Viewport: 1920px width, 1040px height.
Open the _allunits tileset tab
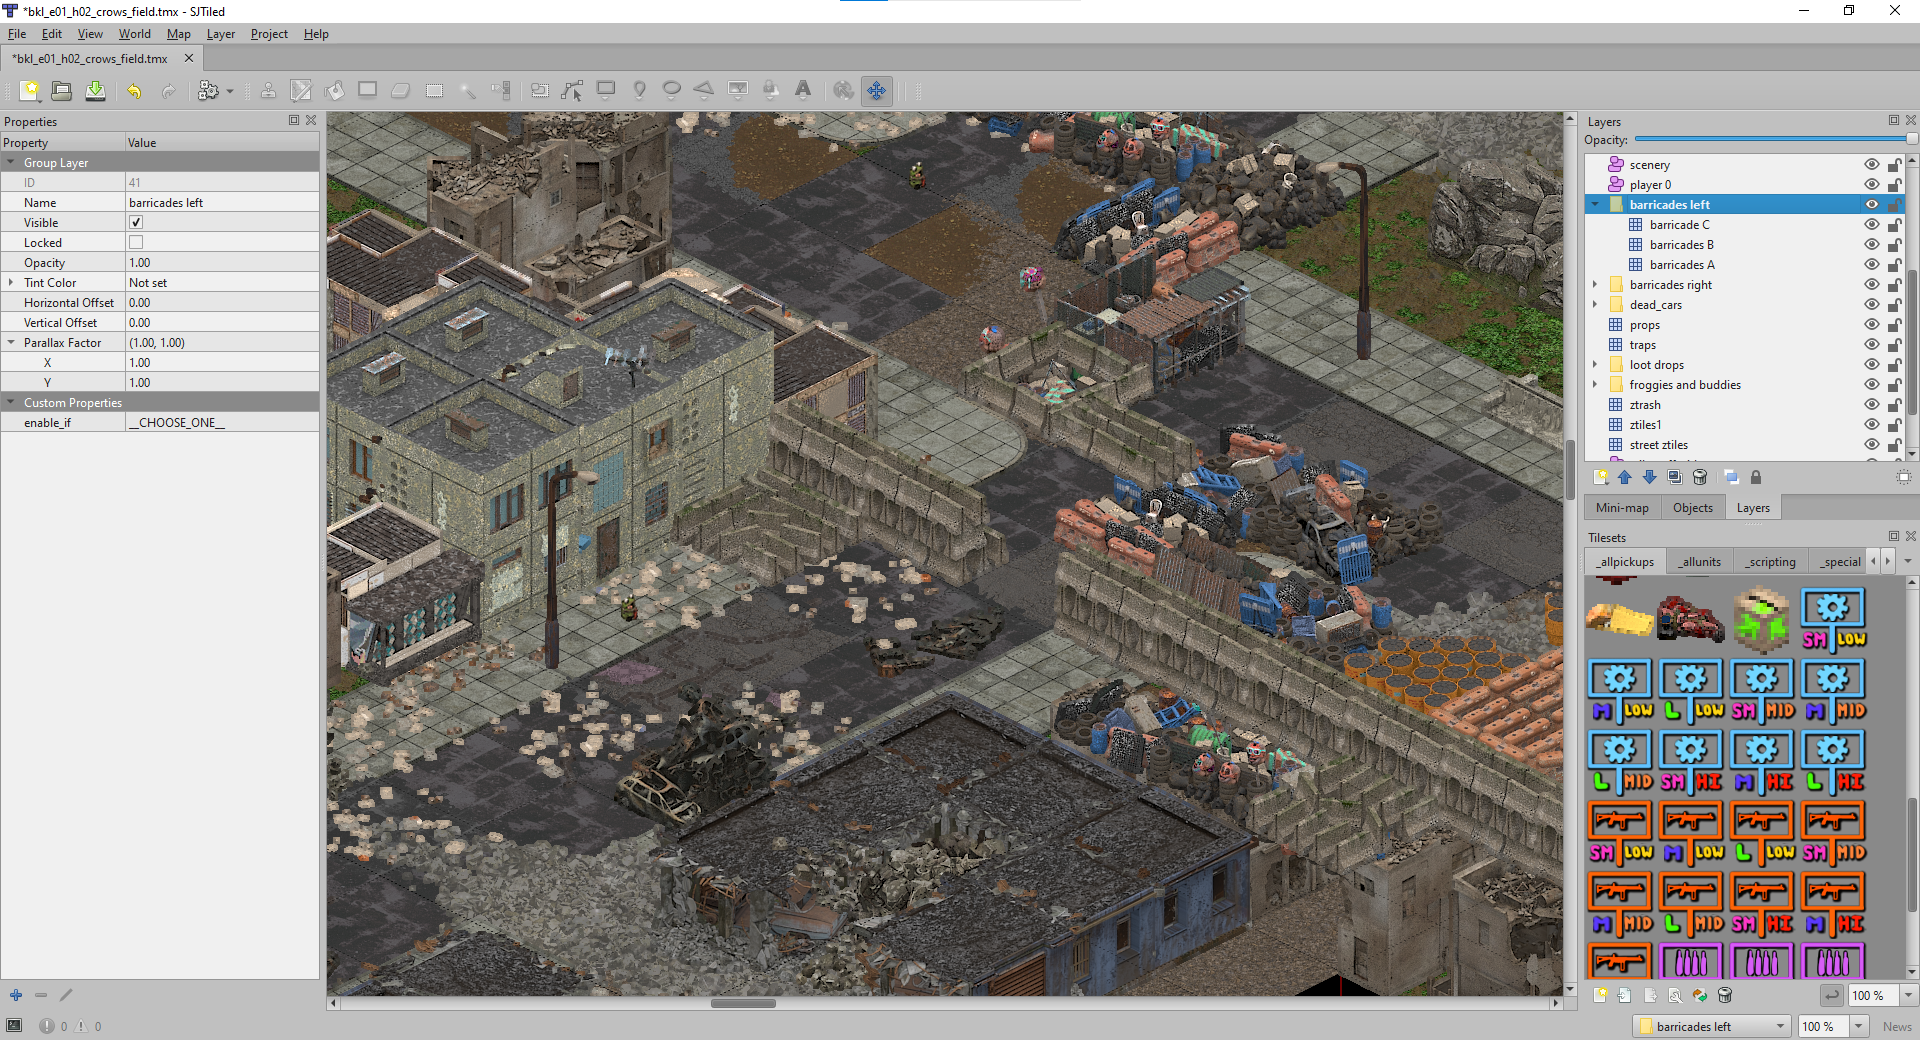click(x=1700, y=562)
